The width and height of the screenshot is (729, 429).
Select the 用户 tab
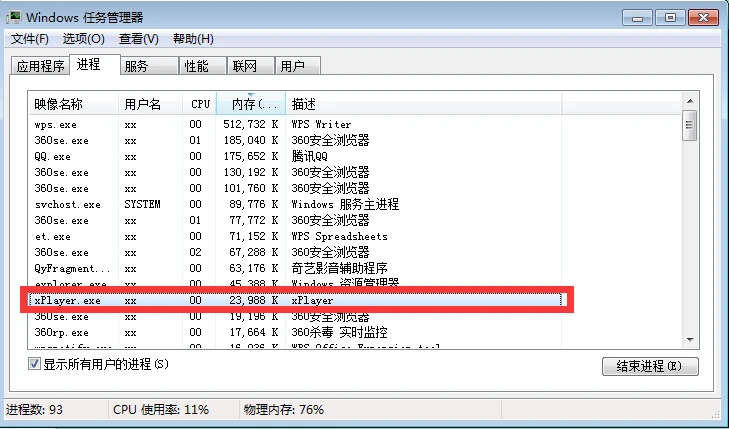293,67
